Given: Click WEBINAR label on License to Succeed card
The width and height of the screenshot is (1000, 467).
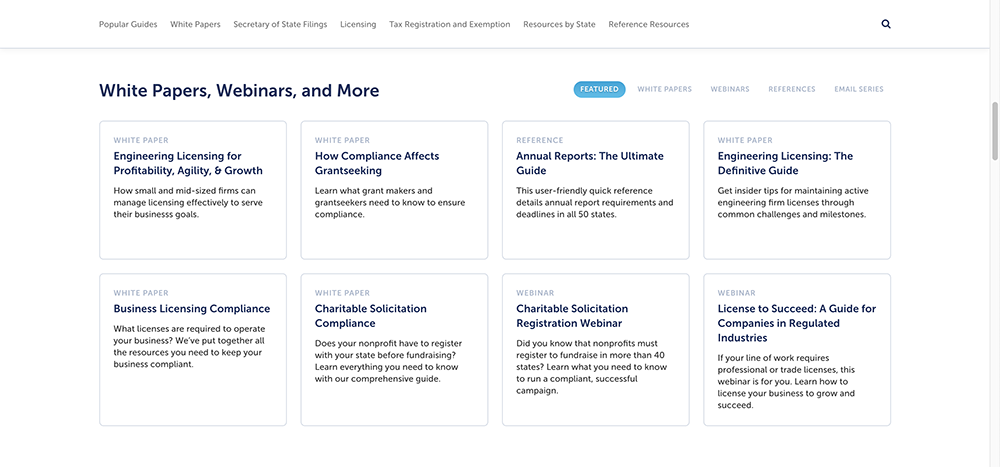Looking at the screenshot, I should (x=737, y=293).
